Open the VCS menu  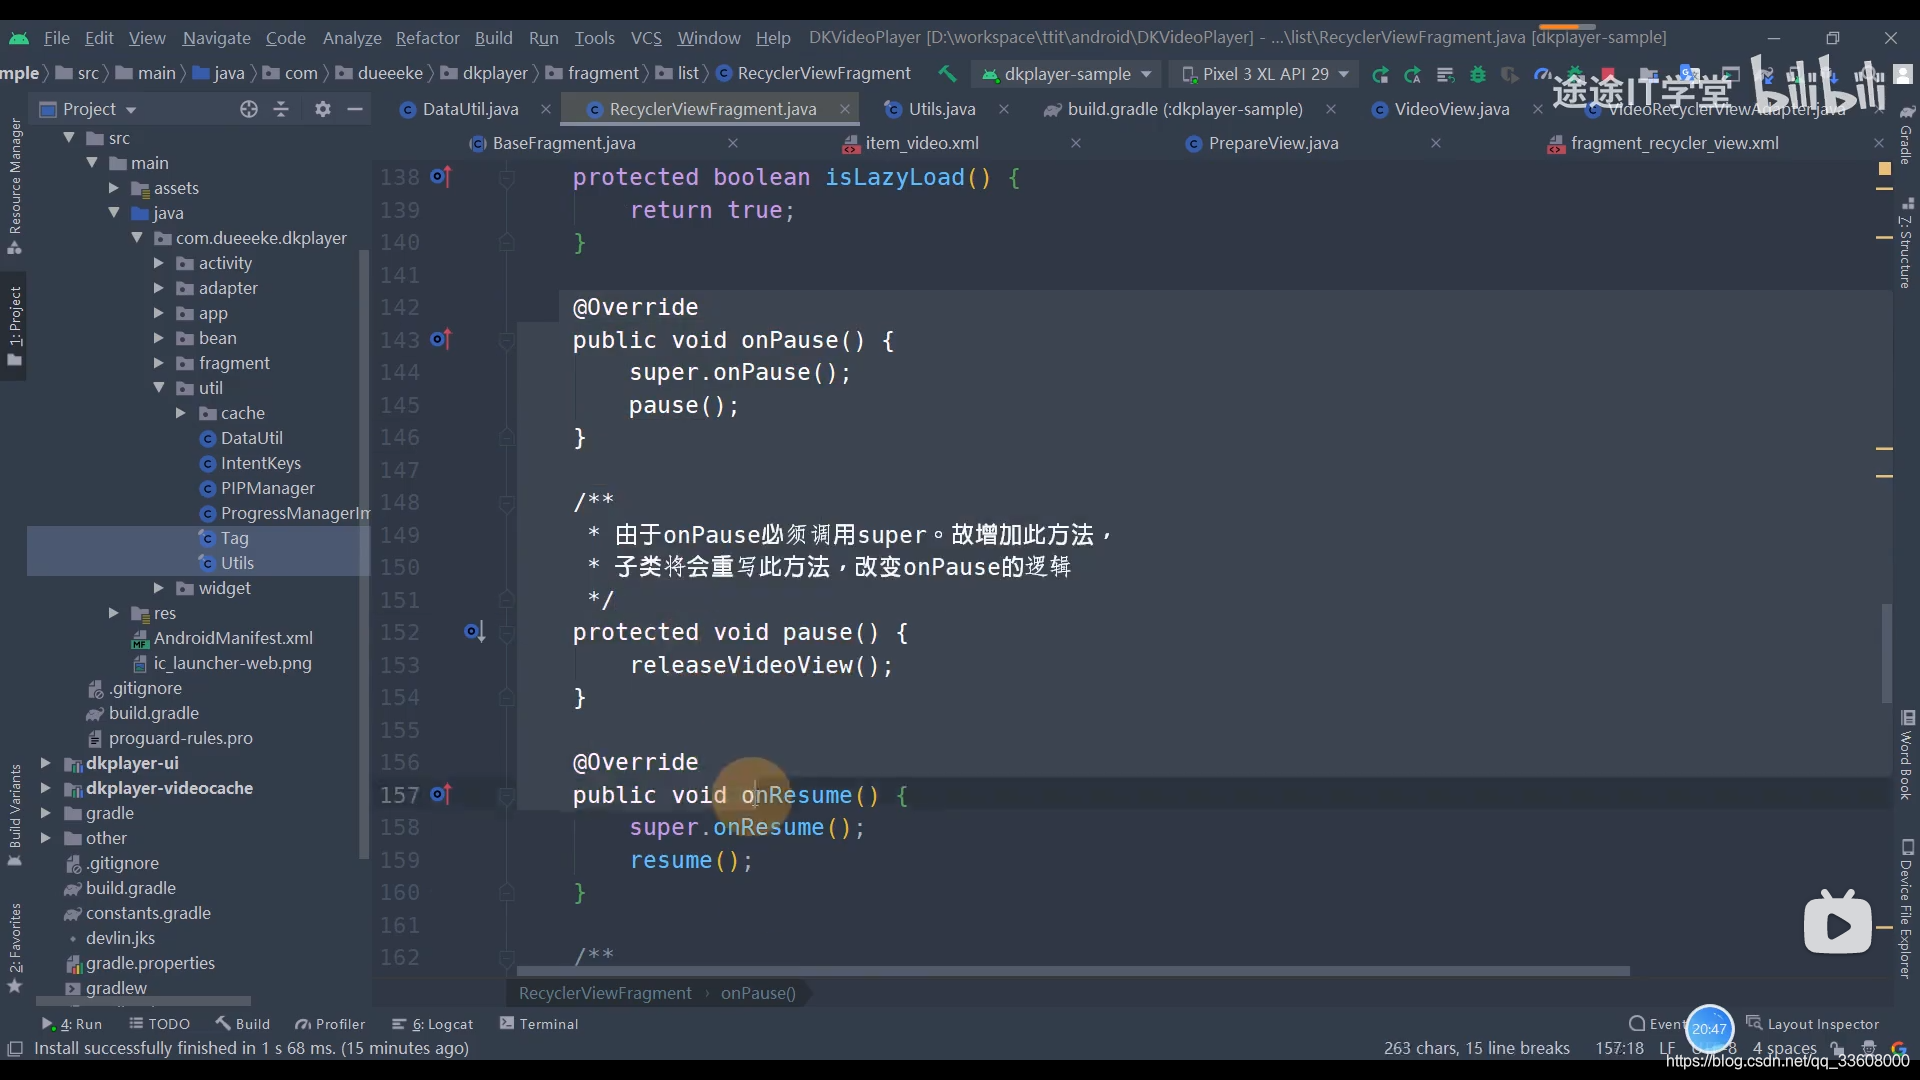[646, 38]
